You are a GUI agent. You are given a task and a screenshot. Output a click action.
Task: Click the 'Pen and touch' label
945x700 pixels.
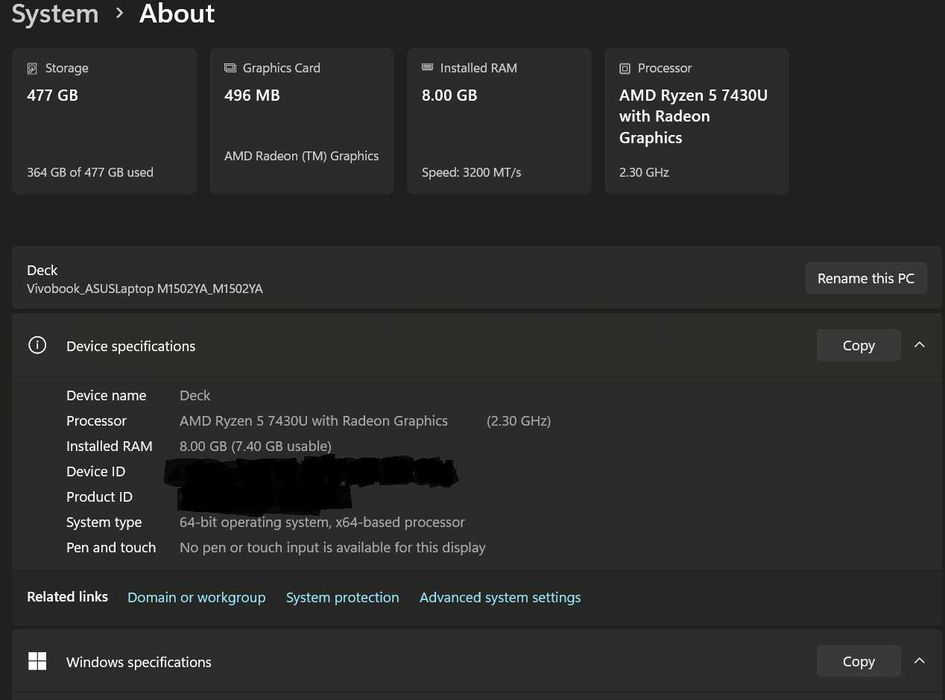point(111,547)
